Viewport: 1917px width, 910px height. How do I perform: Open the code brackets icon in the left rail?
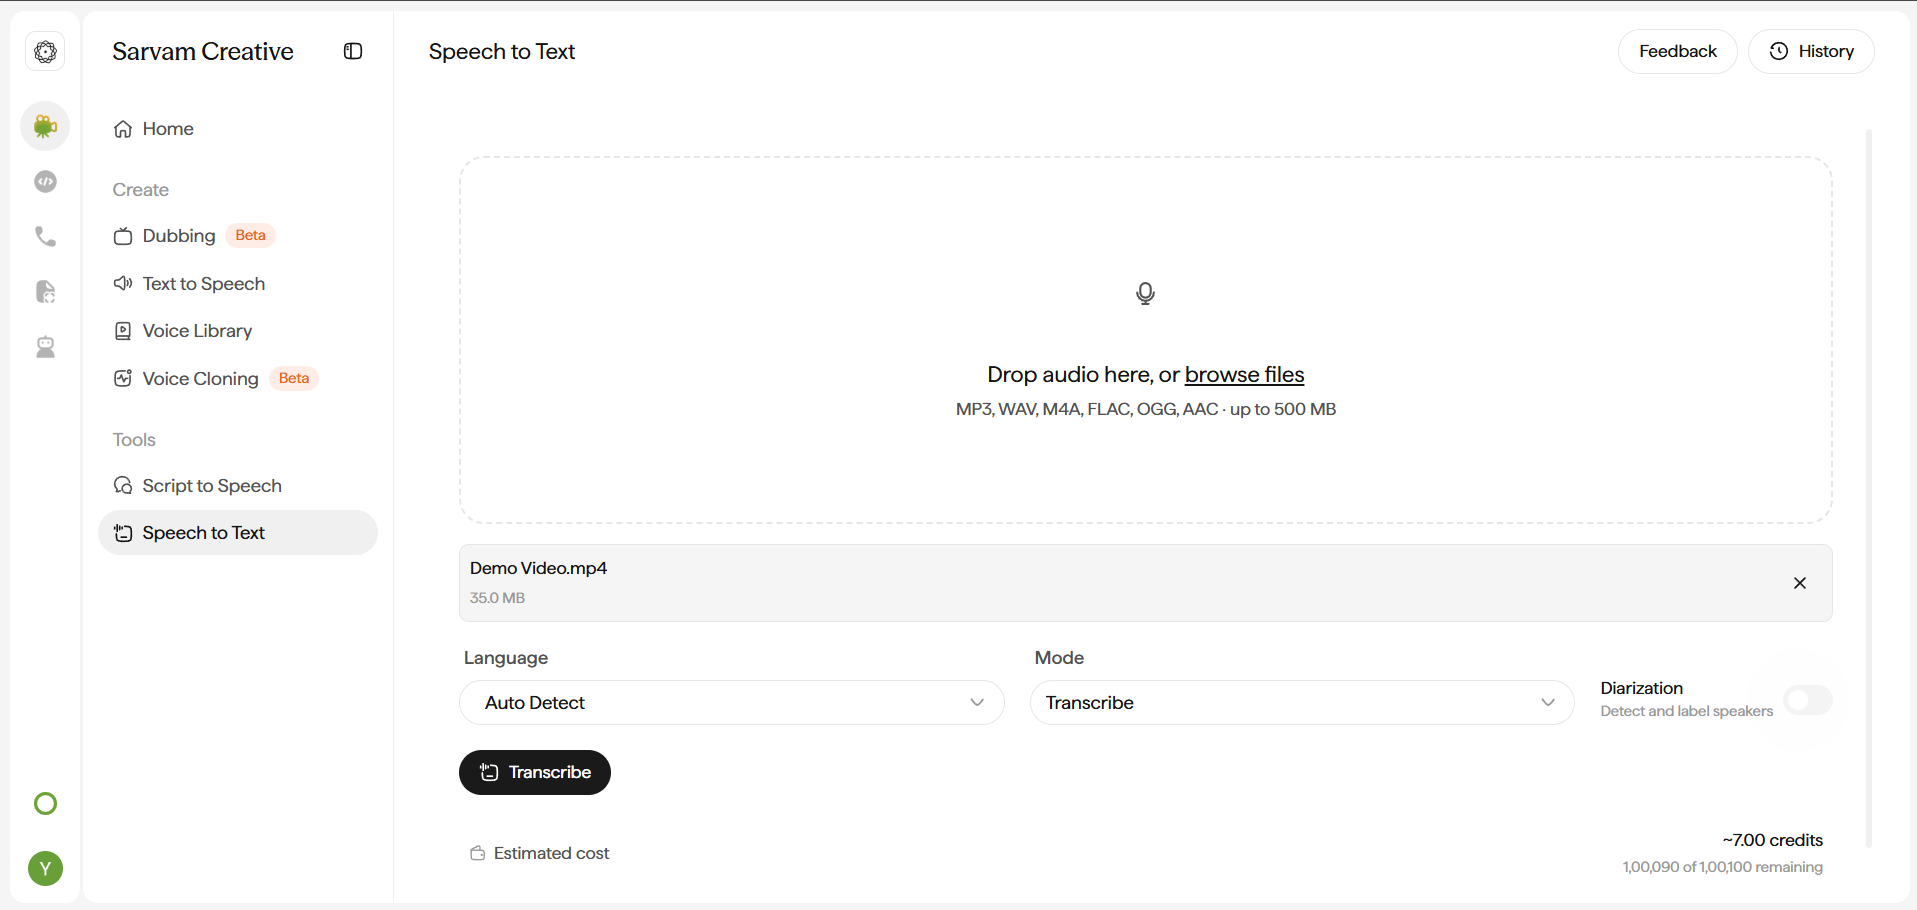click(45, 181)
